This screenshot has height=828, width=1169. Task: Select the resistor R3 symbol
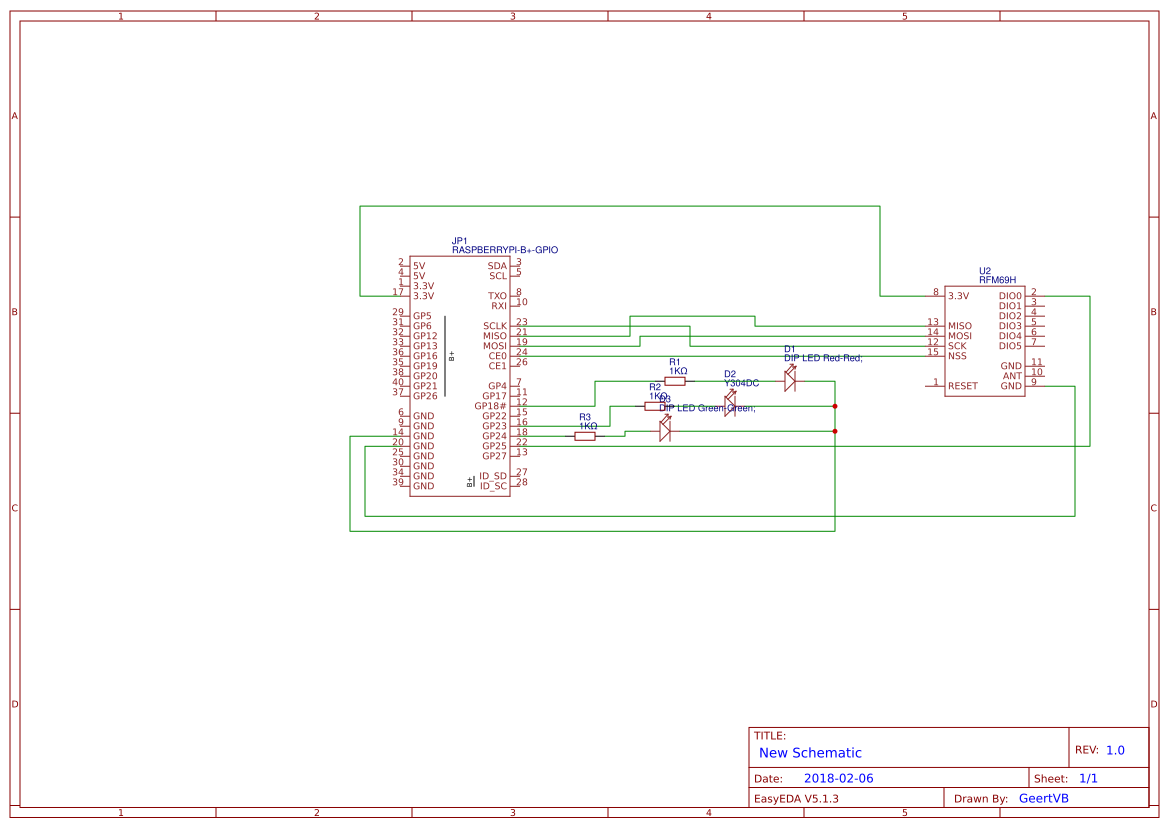tap(584, 435)
